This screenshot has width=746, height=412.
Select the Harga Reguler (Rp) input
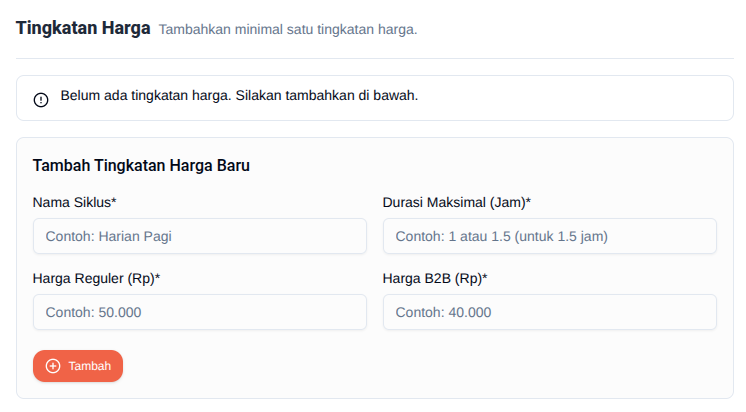pos(200,312)
